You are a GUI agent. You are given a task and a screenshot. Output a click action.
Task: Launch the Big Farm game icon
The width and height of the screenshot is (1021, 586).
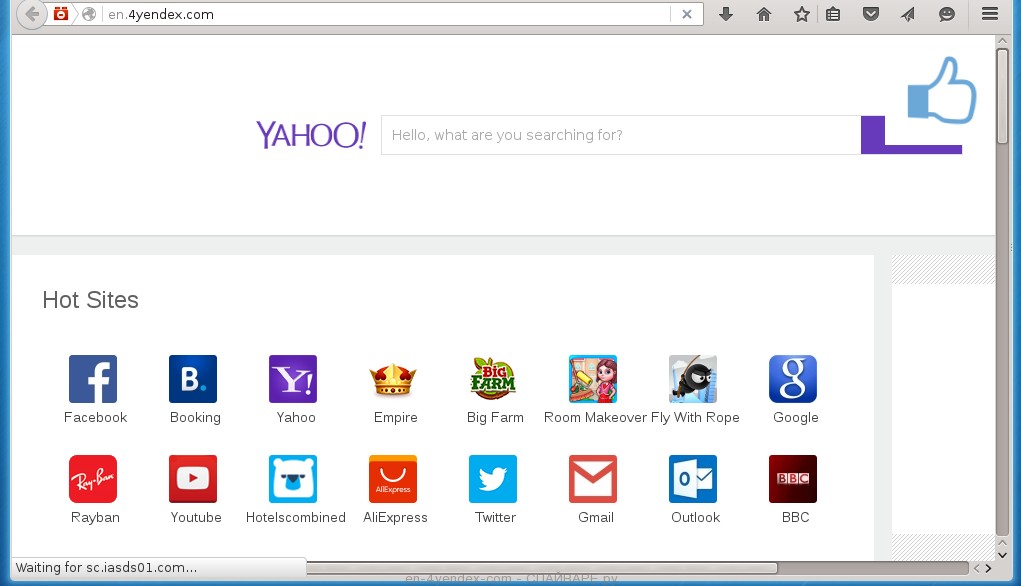click(493, 380)
